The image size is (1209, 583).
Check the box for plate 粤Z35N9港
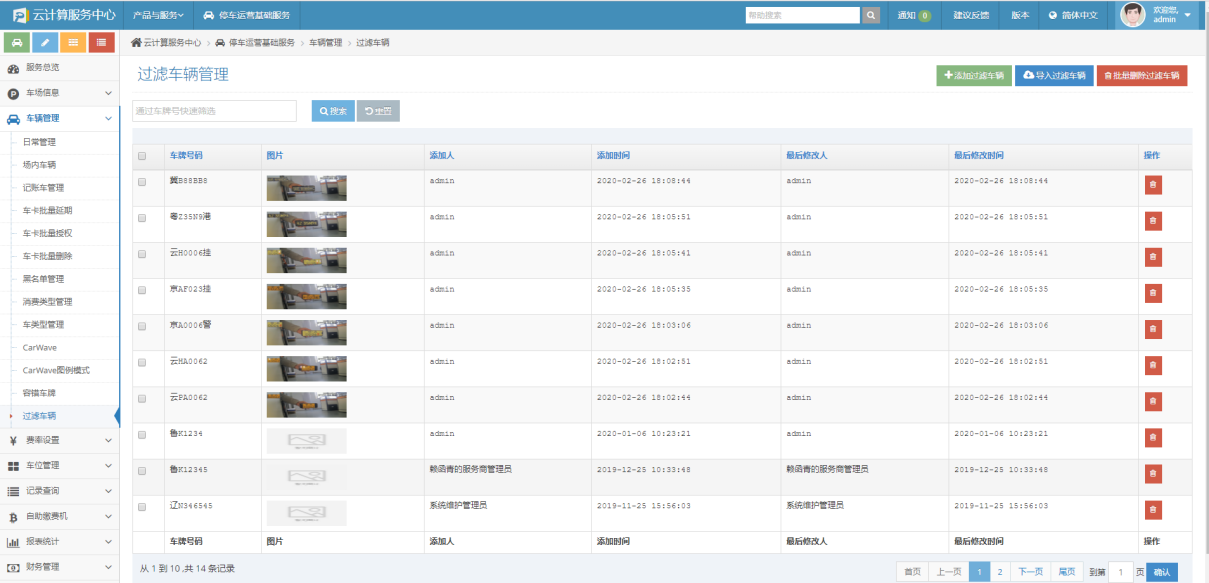(x=142, y=217)
